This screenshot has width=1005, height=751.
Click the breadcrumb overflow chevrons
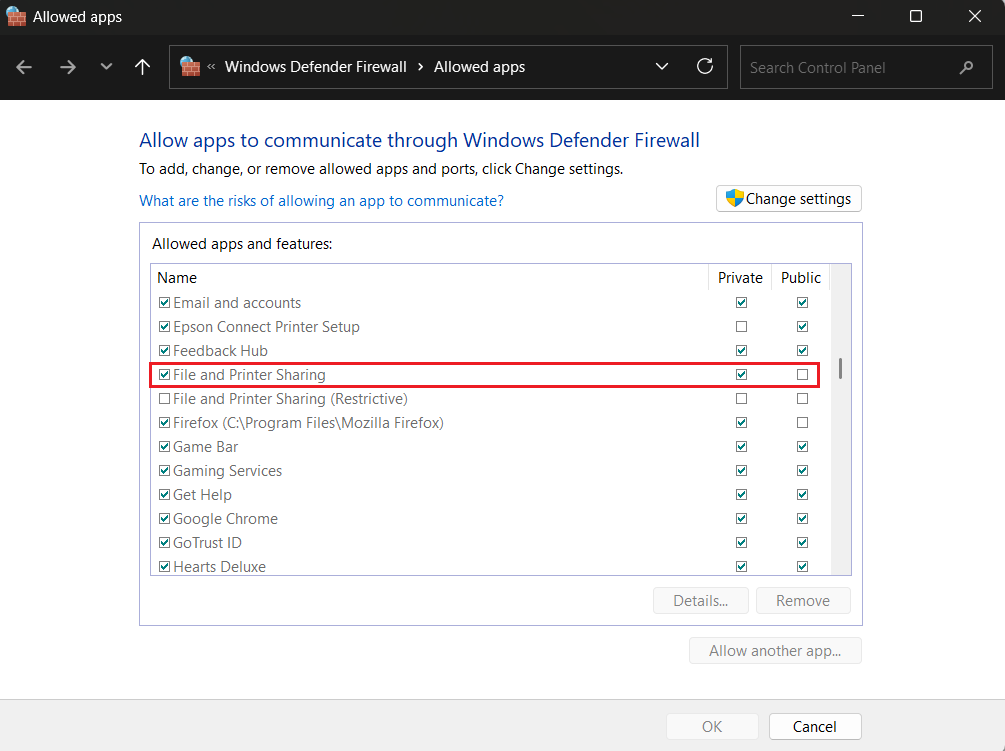(x=212, y=67)
